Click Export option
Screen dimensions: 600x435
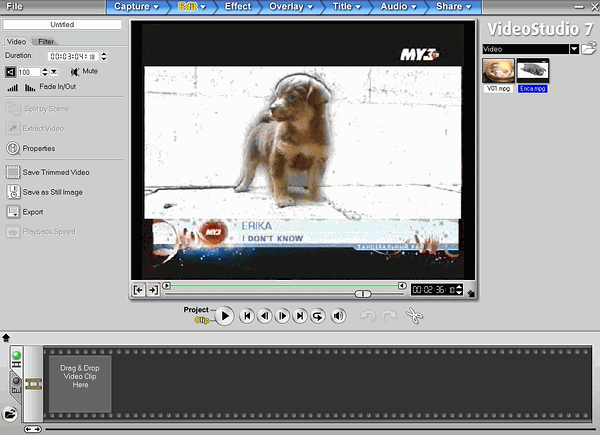pyautogui.click(x=24, y=212)
